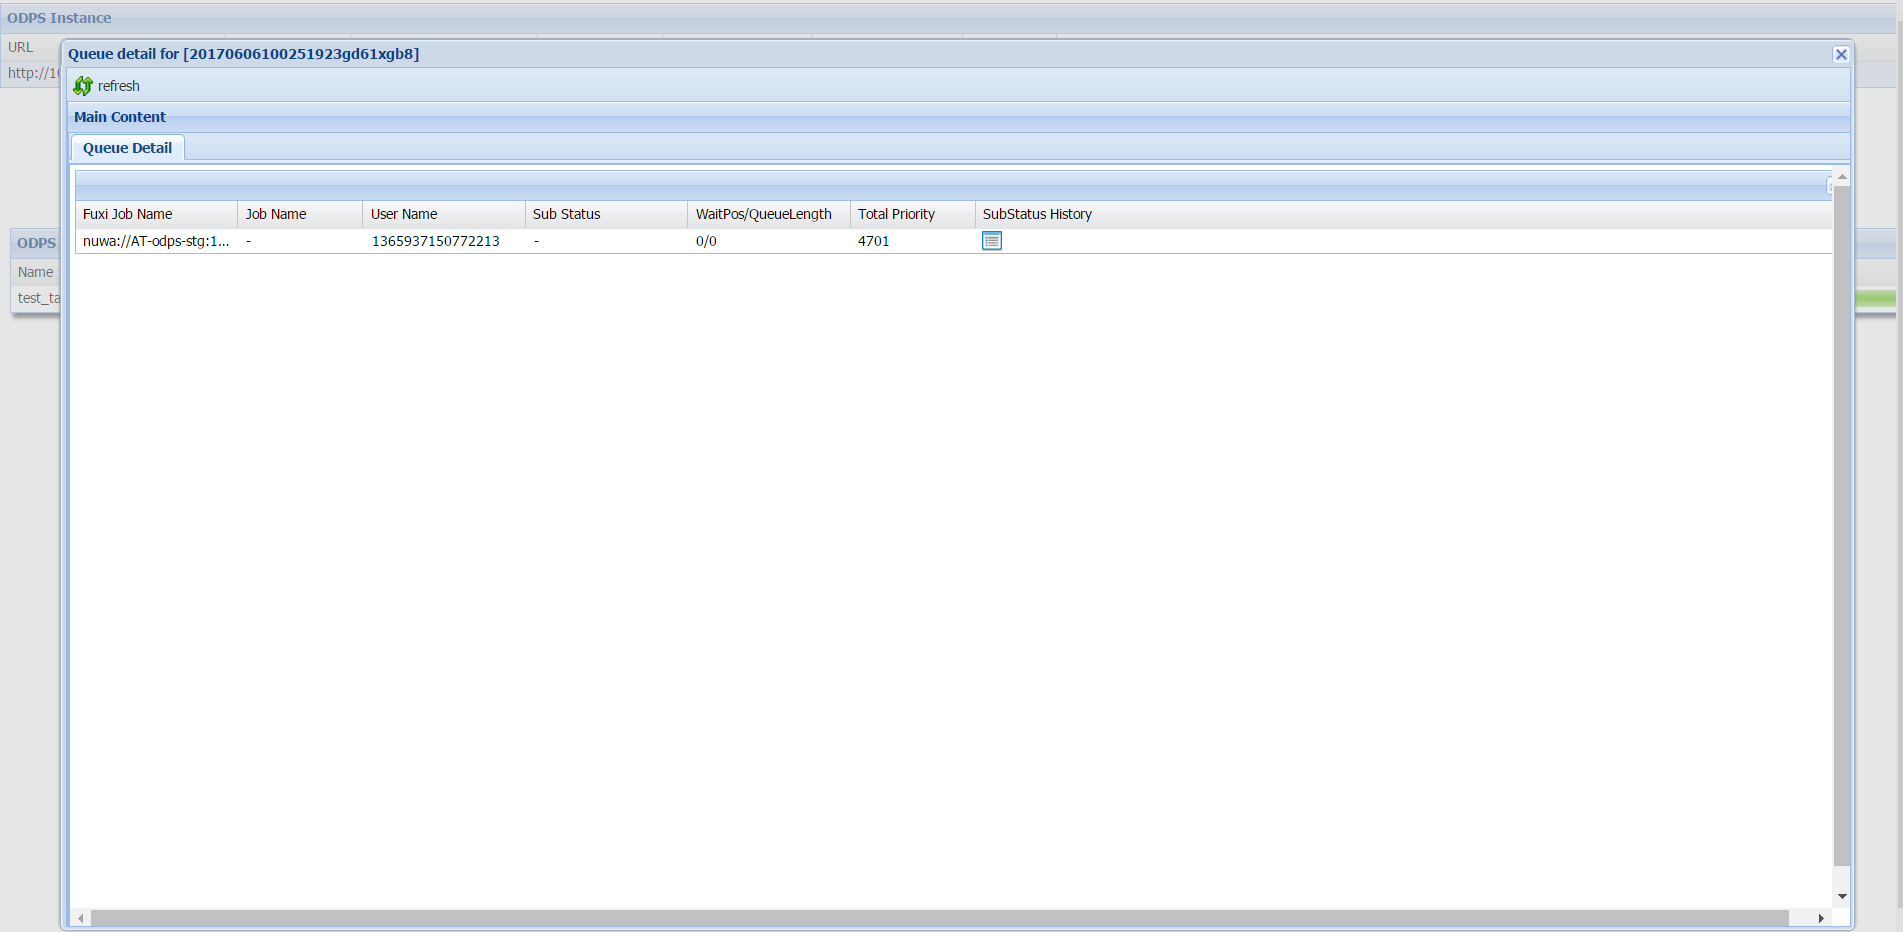The height and width of the screenshot is (932, 1903).
Task: Click the WaitPos/QueueLength column header
Action: (769, 214)
